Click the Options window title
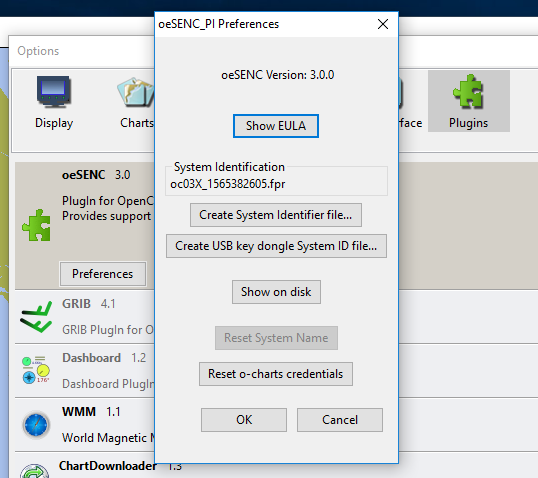Viewport: 538px width, 478px height. [x=38, y=51]
